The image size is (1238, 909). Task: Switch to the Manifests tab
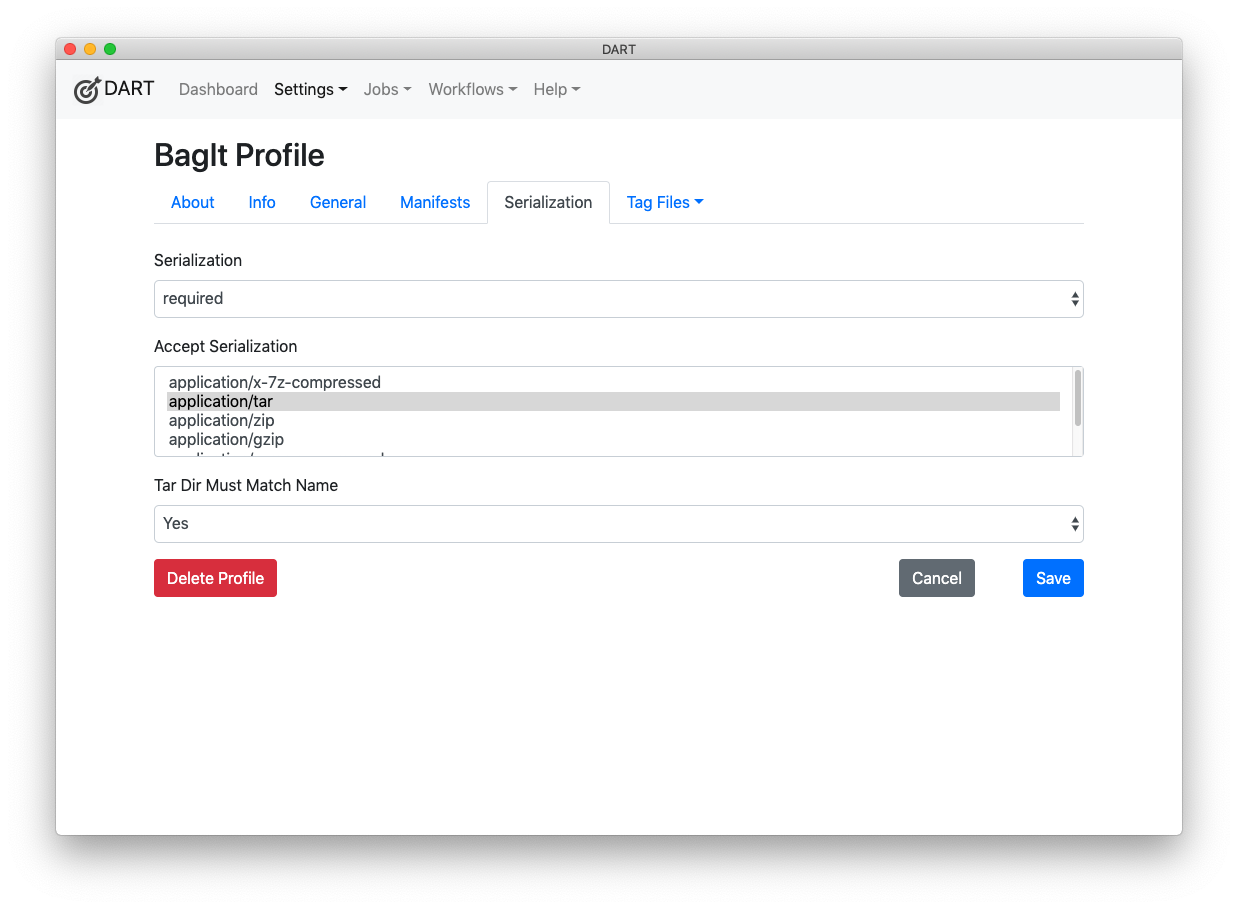[x=434, y=202]
